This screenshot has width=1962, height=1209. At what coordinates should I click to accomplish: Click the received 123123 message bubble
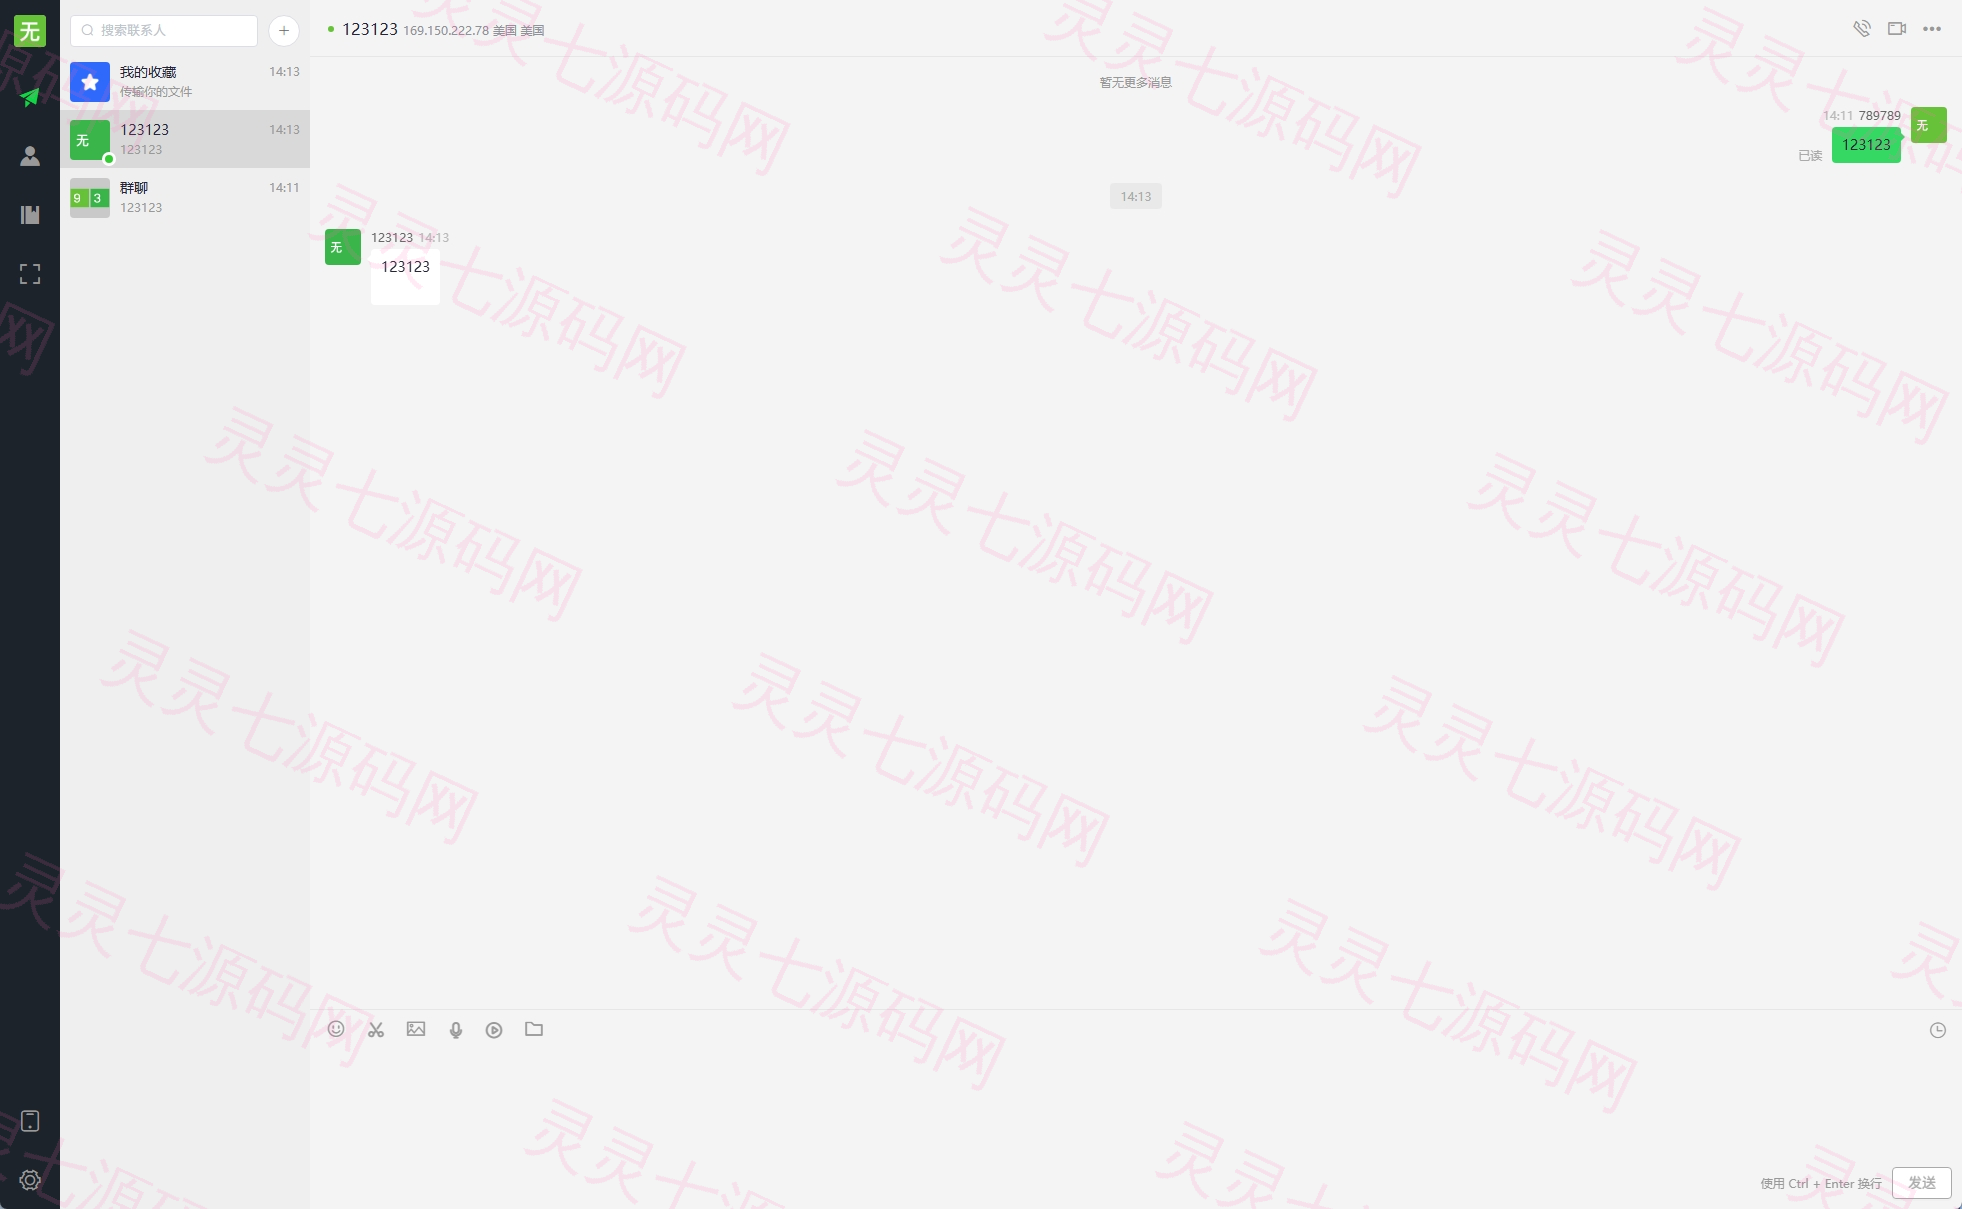405,275
